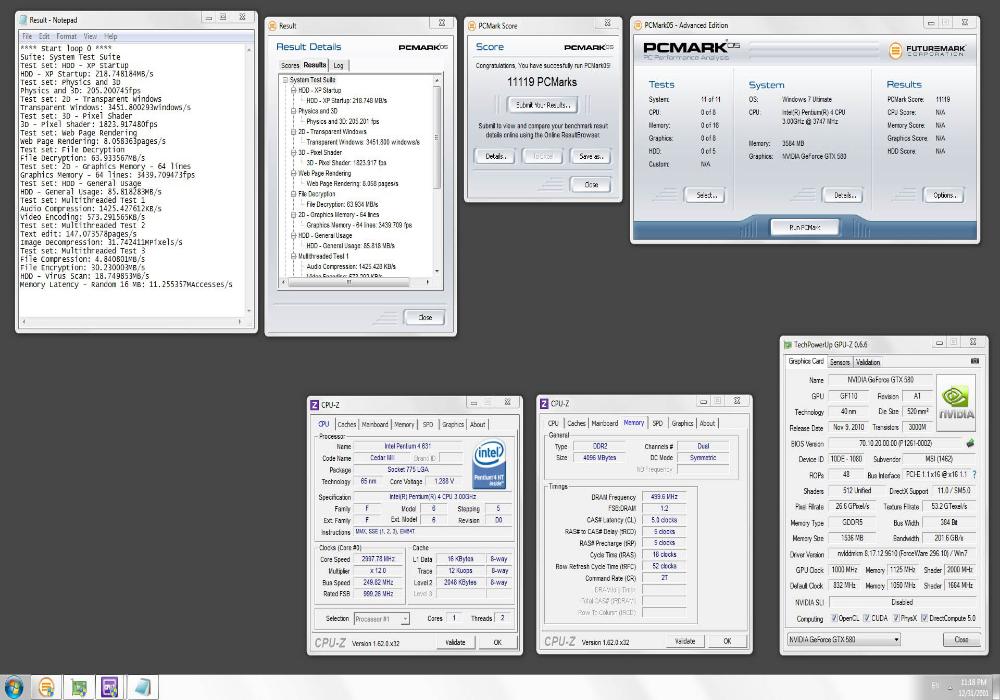Click the taskbar clock
This screenshot has height=700, width=1000.
click(x=972, y=687)
